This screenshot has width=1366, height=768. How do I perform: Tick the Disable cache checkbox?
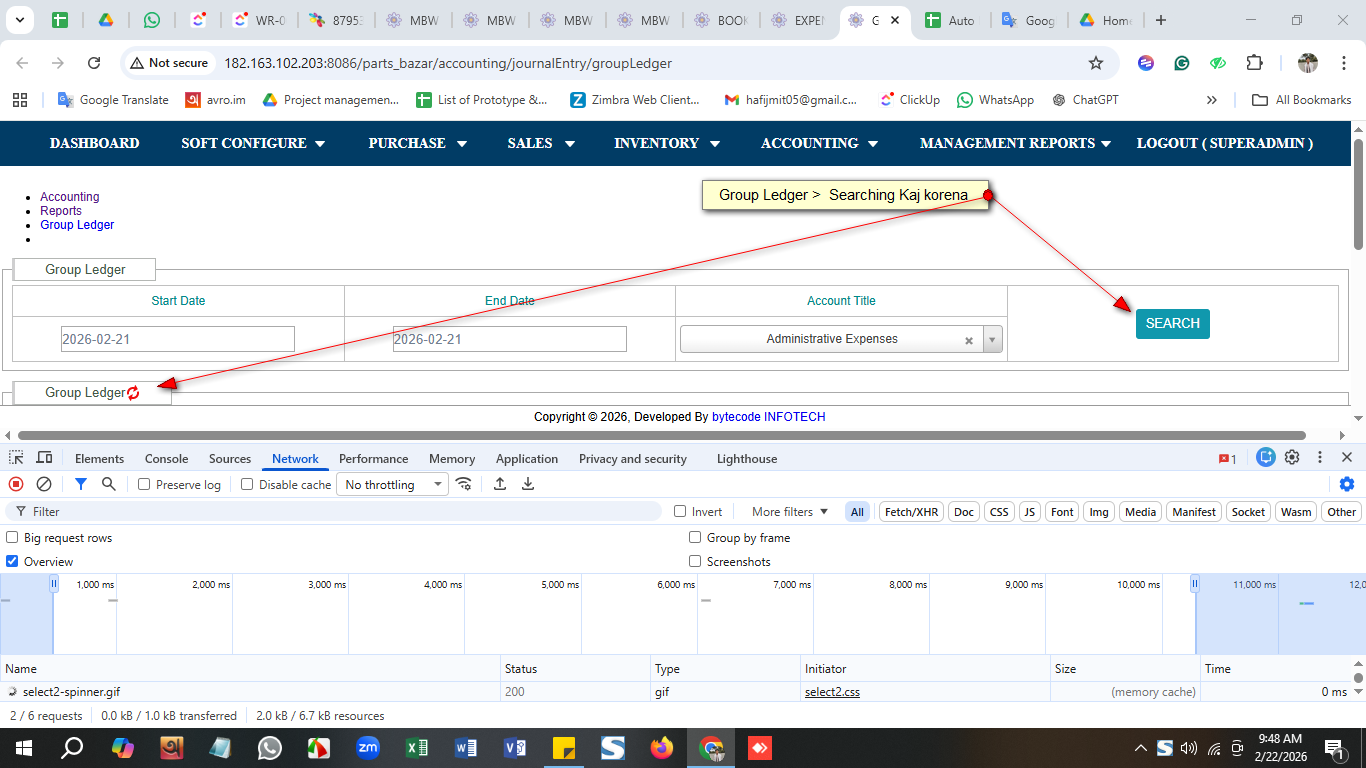tap(247, 485)
